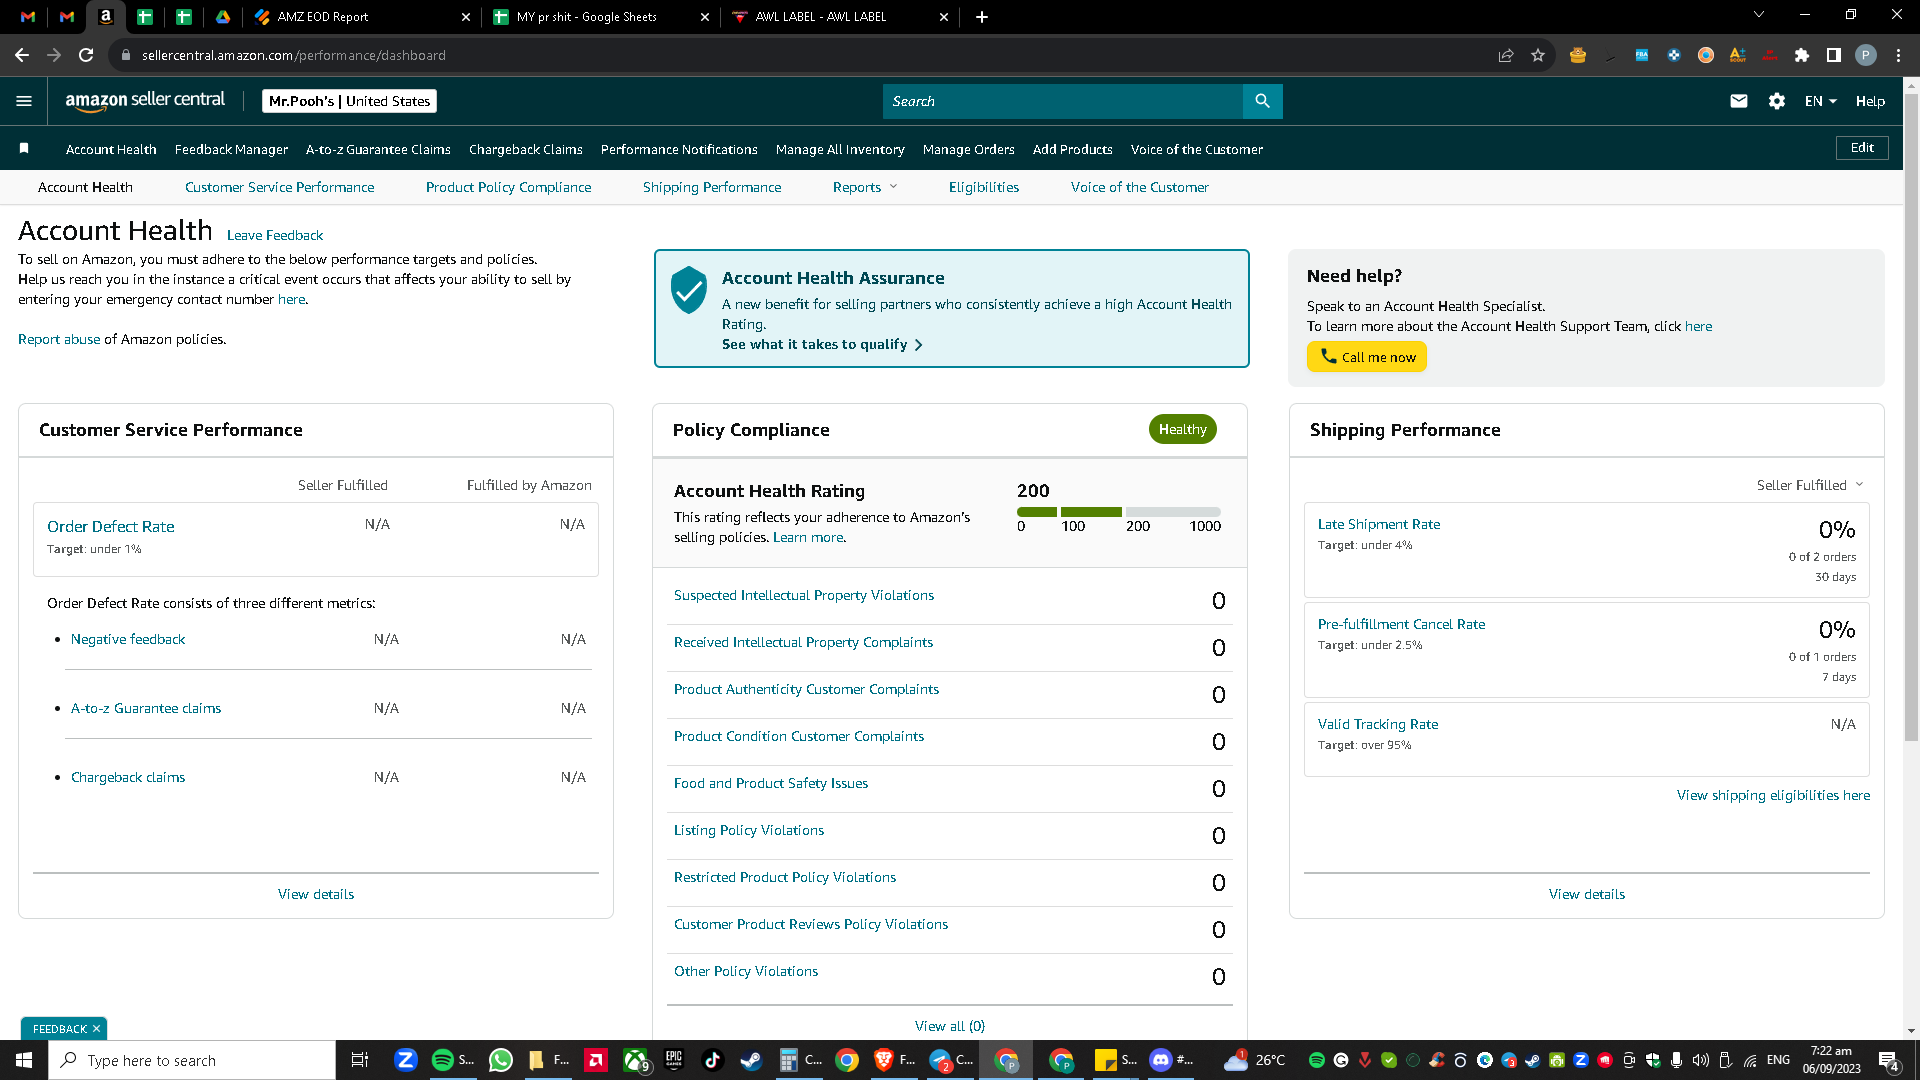
Task: Open the Chrome three-dot menu
Action: [1898, 55]
